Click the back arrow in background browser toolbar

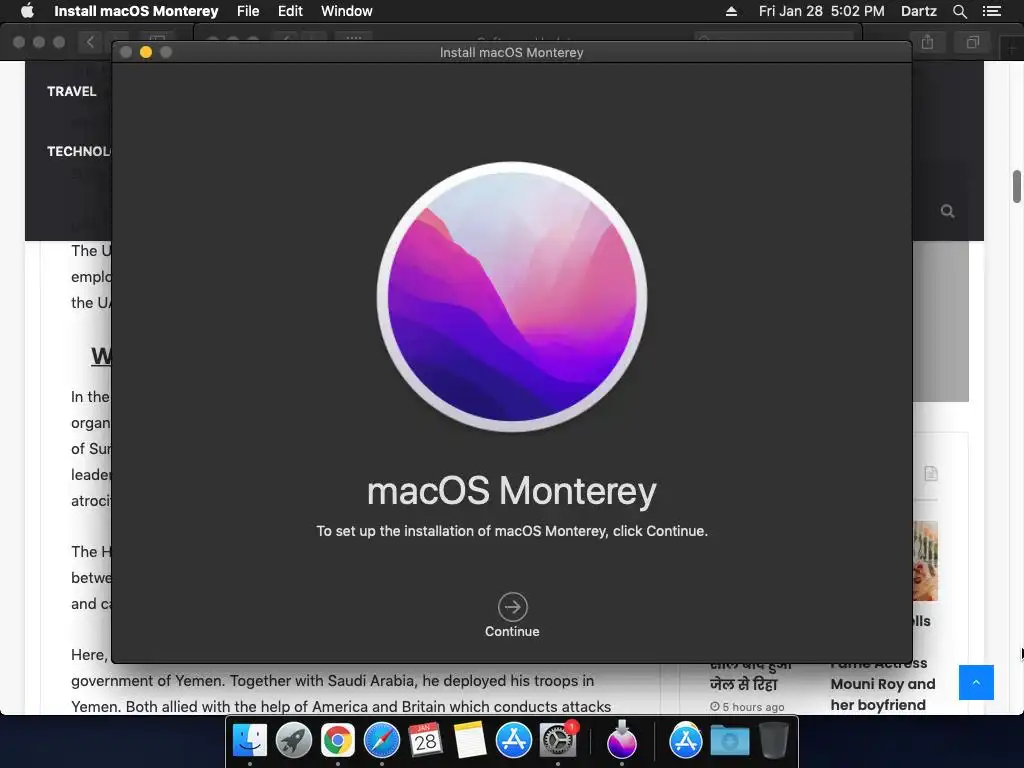click(90, 42)
